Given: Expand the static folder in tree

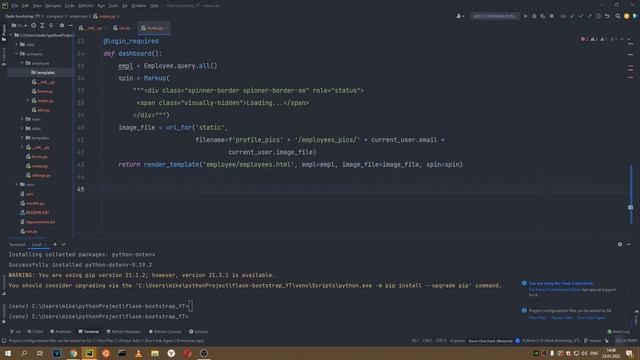Looking at the screenshot, I should (22, 128).
